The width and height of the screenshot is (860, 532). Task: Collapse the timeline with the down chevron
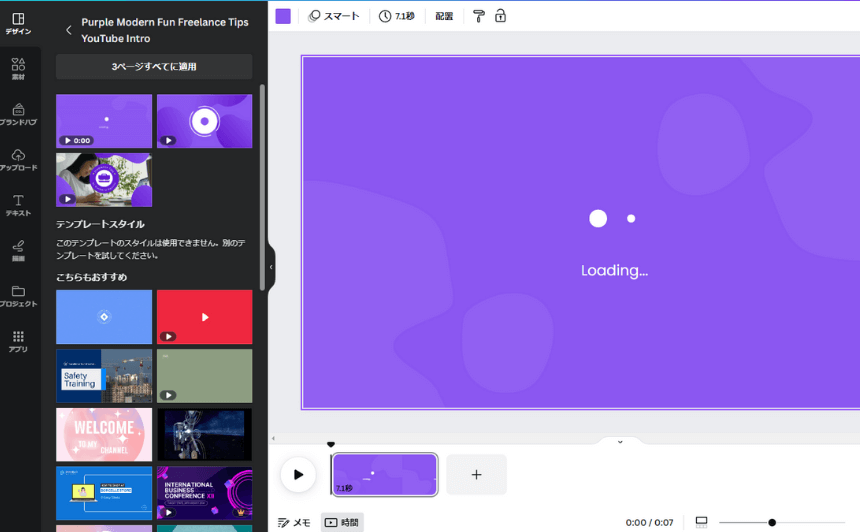(x=620, y=442)
